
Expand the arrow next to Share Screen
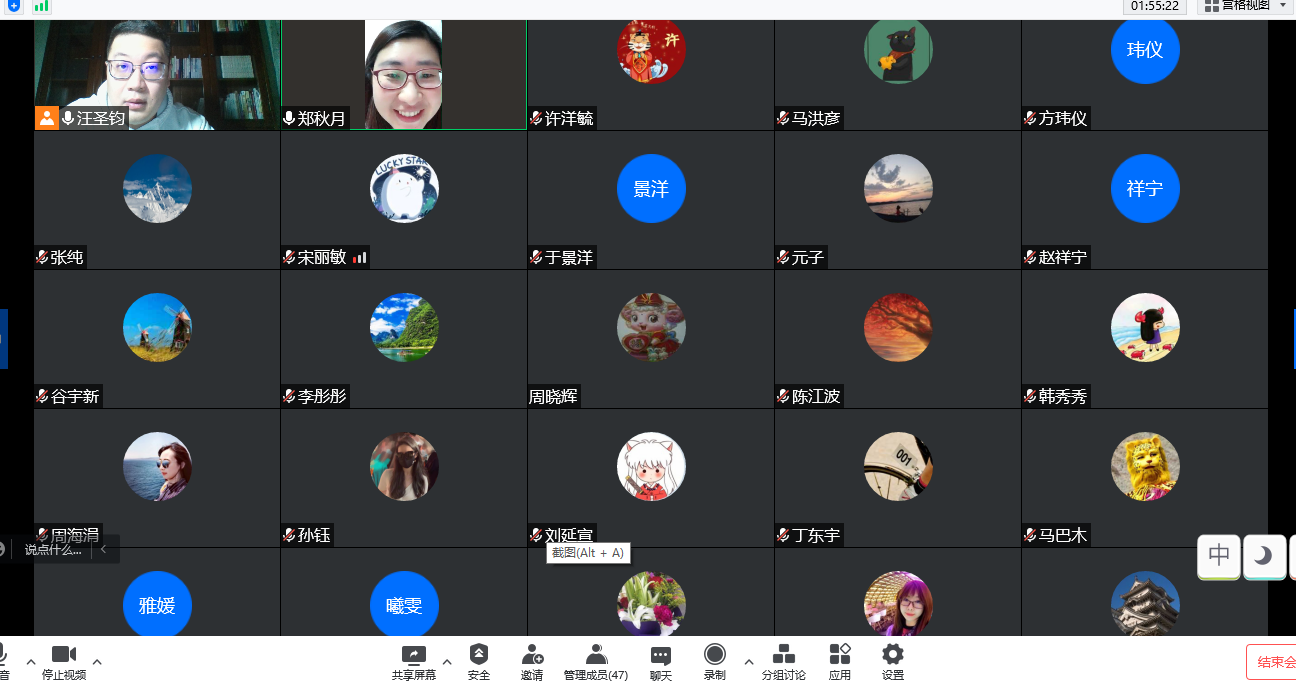point(447,662)
